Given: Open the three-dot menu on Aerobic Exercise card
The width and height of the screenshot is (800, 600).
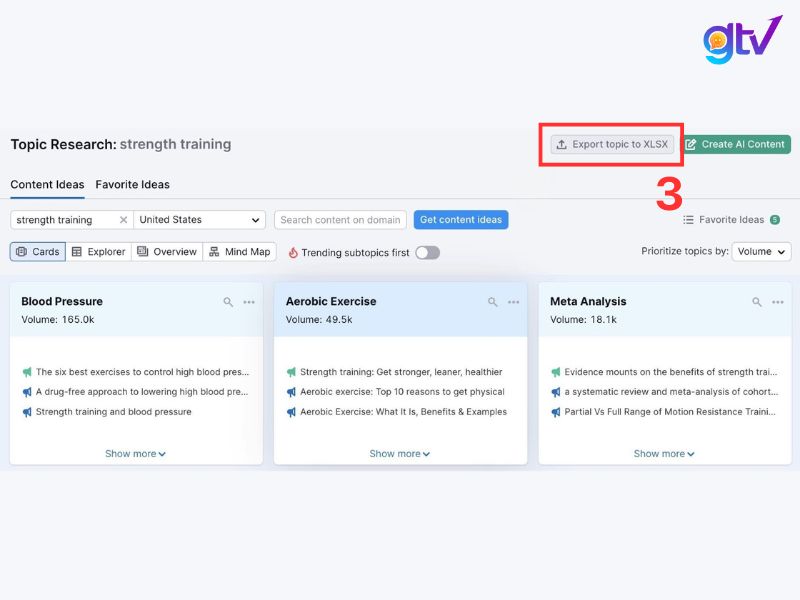Looking at the screenshot, I should tap(513, 302).
